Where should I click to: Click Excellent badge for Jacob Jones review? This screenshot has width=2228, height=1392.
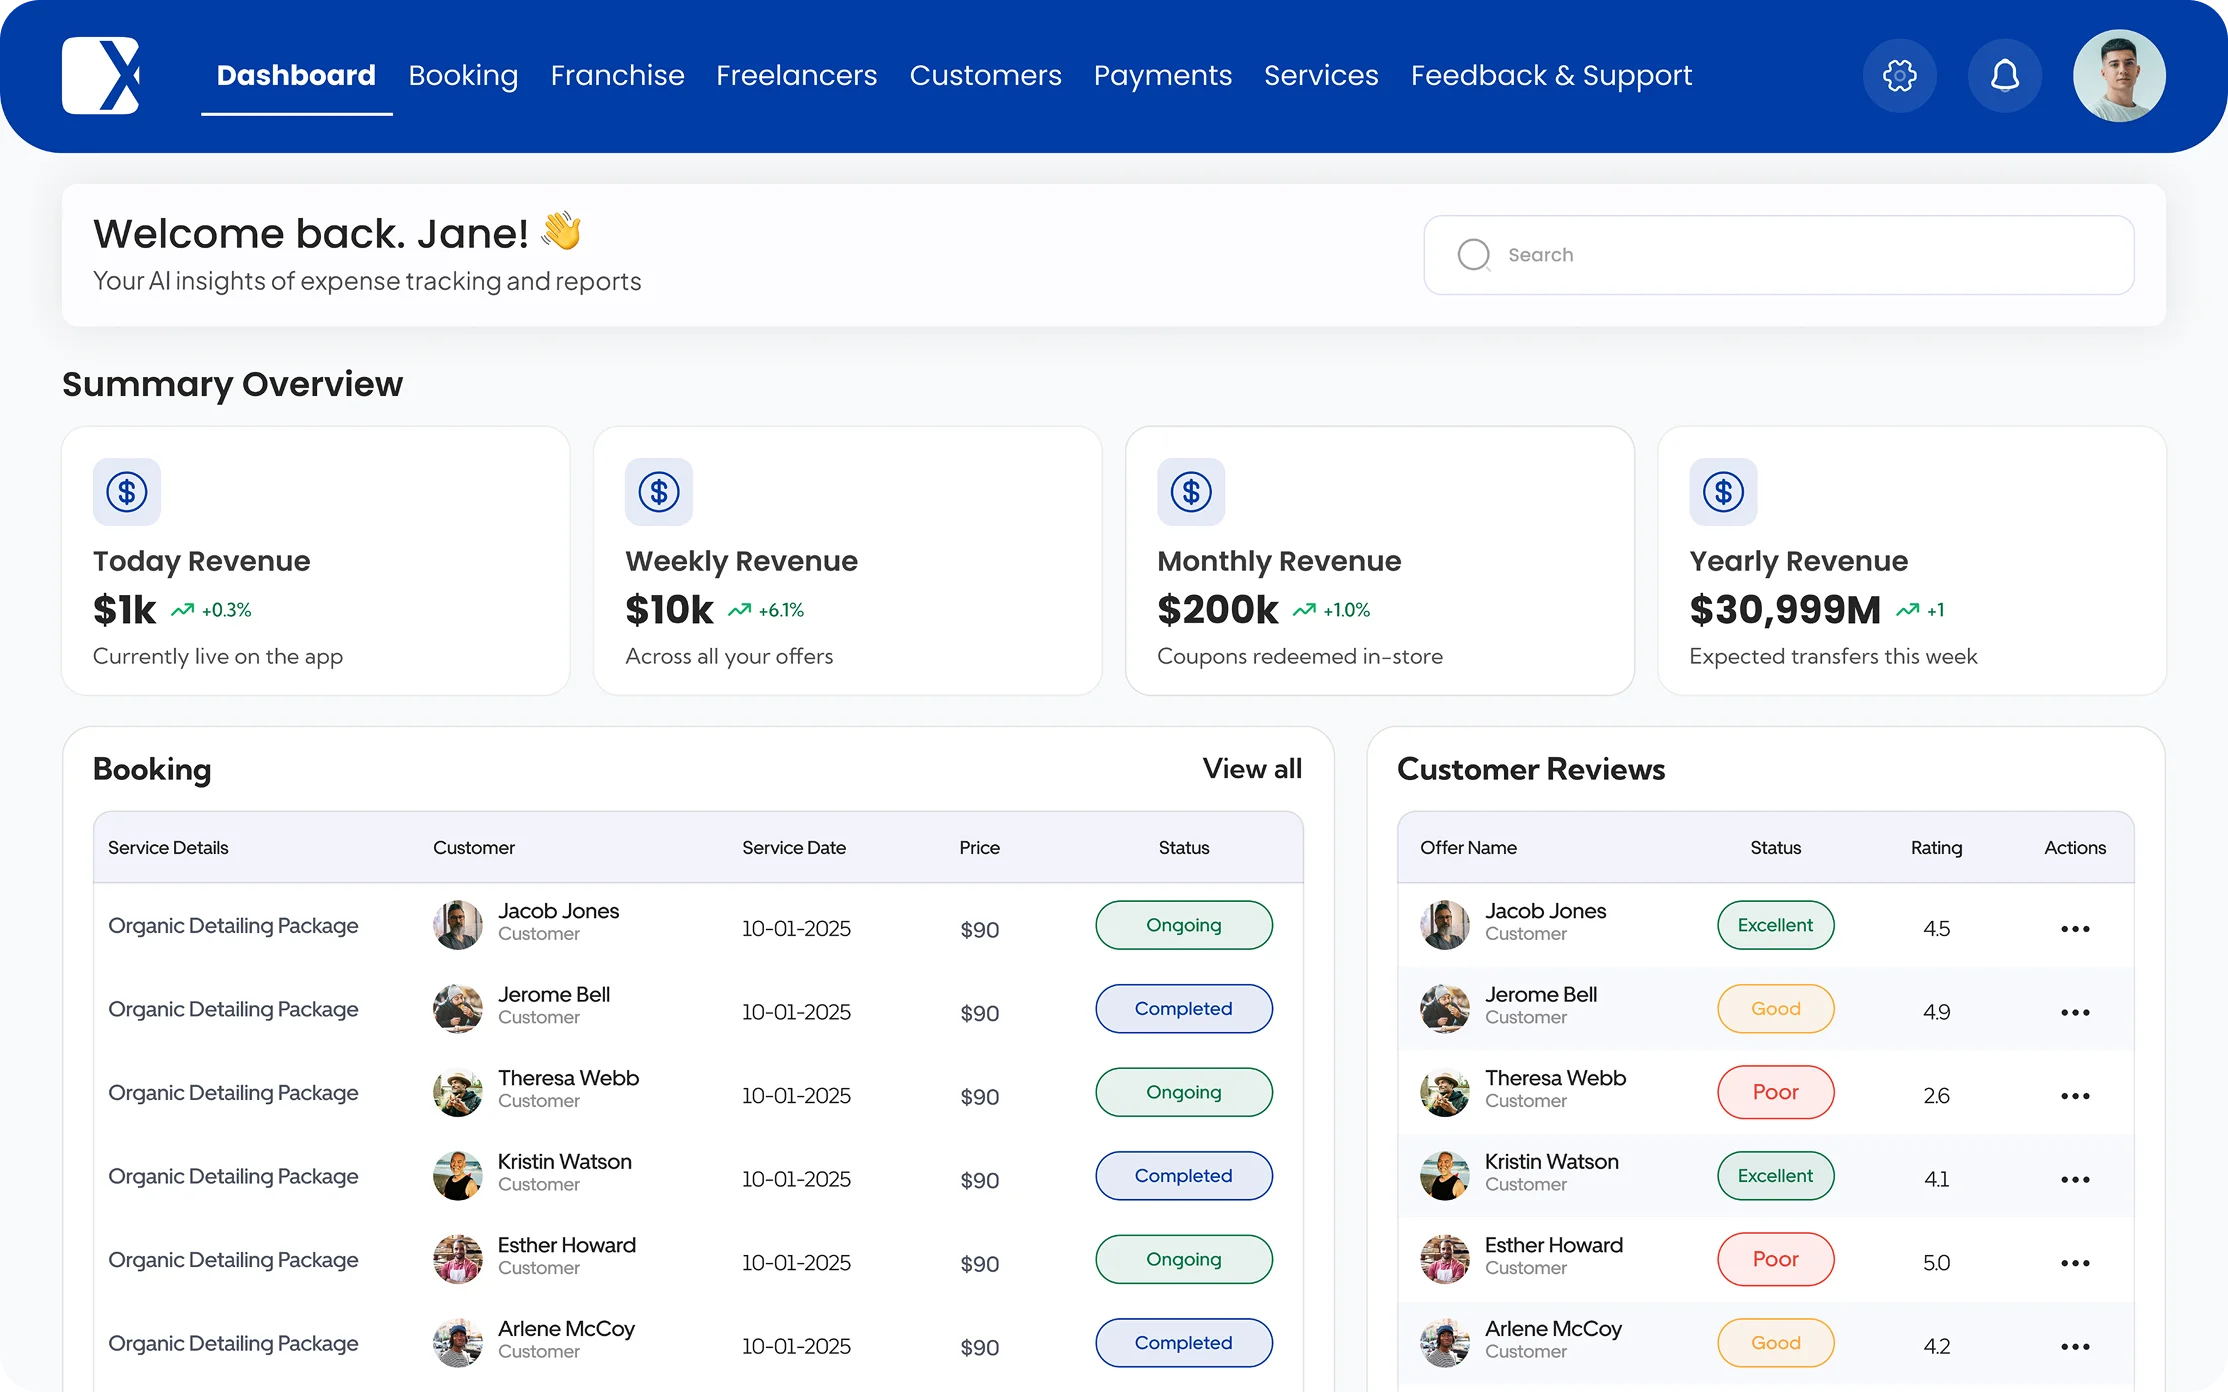tap(1775, 925)
